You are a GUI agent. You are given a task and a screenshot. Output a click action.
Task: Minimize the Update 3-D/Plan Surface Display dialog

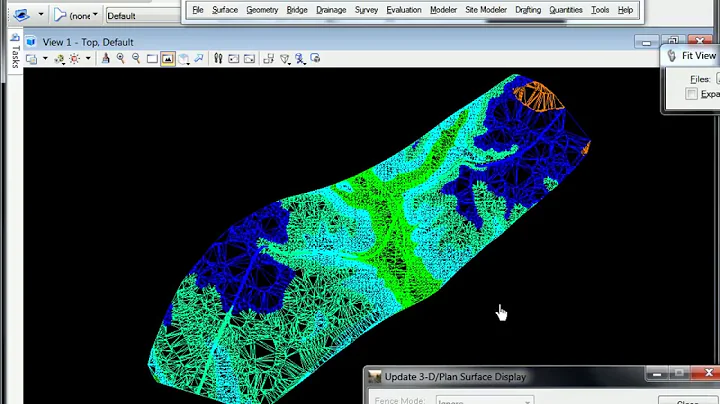[657, 374]
